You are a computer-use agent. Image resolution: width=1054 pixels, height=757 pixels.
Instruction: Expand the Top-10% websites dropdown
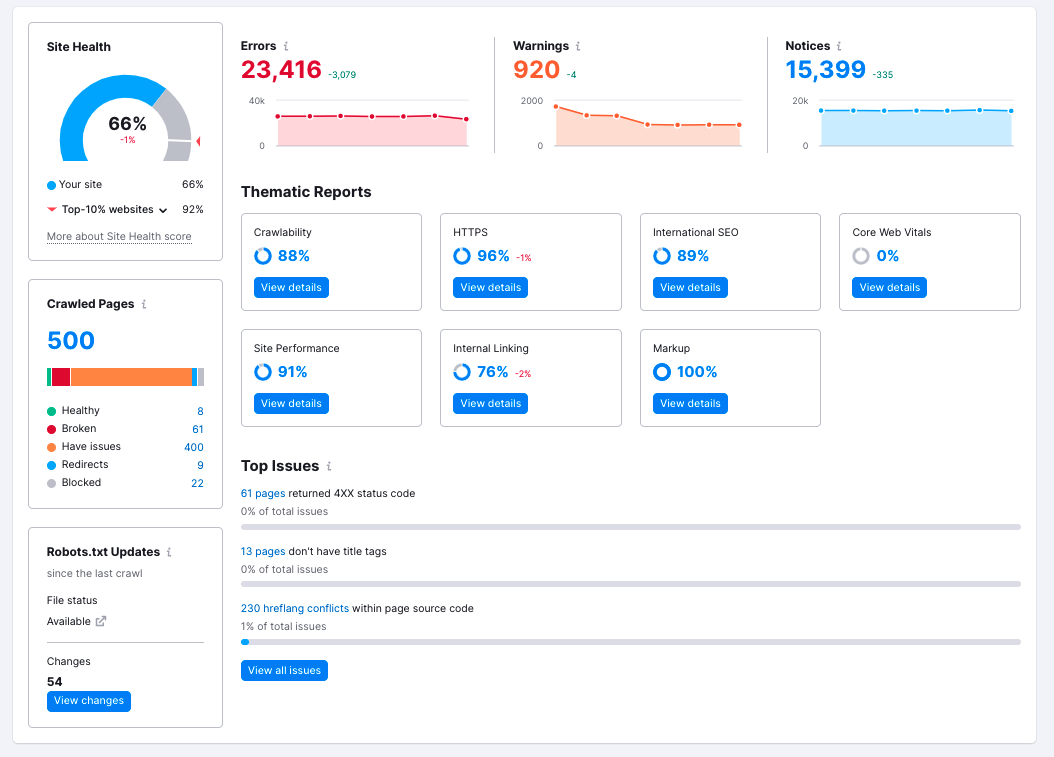tap(162, 210)
